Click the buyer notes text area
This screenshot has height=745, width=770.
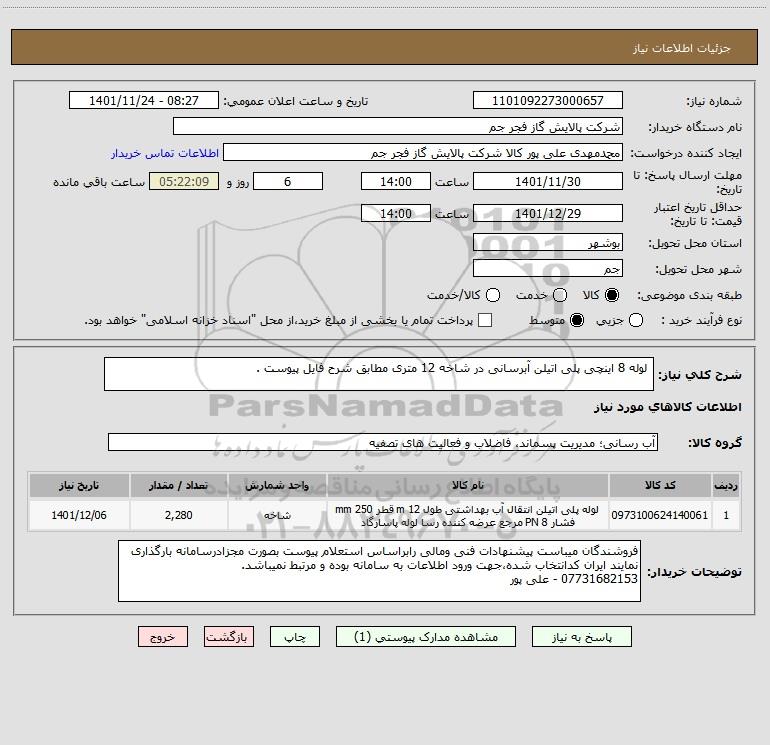pyautogui.click(x=379, y=571)
